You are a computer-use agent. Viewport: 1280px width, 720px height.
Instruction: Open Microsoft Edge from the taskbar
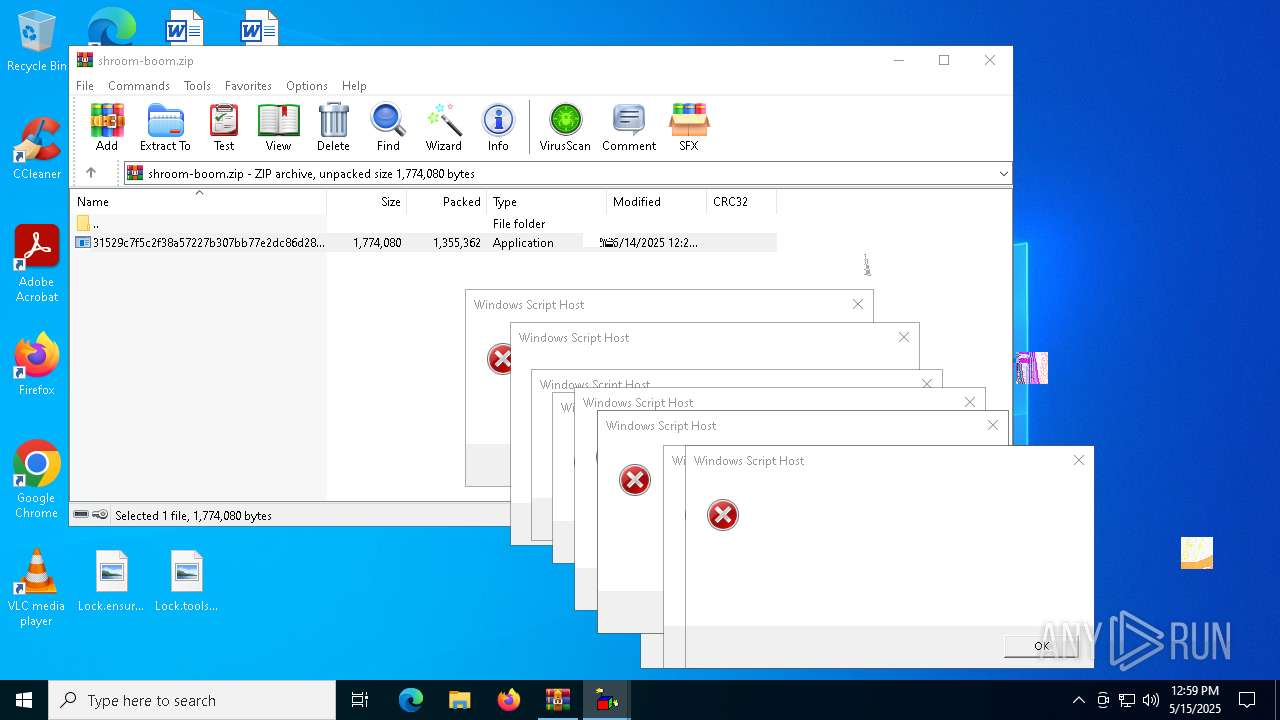coord(411,700)
